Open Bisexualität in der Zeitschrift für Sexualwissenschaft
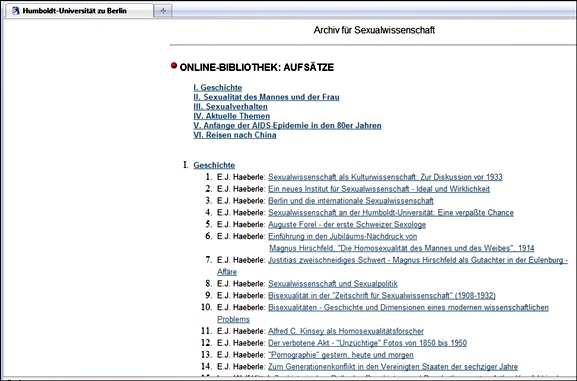Image resolution: width=577 pixels, height=381 pixels. [x=382, y=296]
